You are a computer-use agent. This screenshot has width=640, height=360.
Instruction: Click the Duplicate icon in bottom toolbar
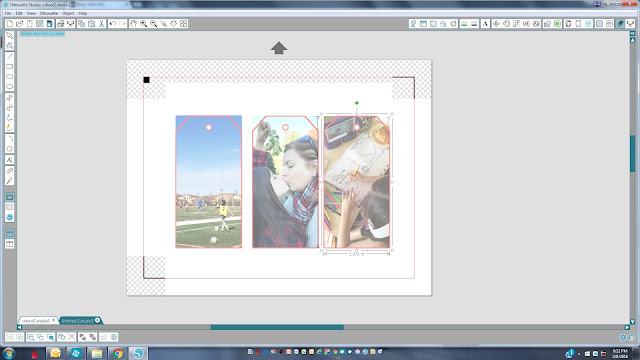62,337
